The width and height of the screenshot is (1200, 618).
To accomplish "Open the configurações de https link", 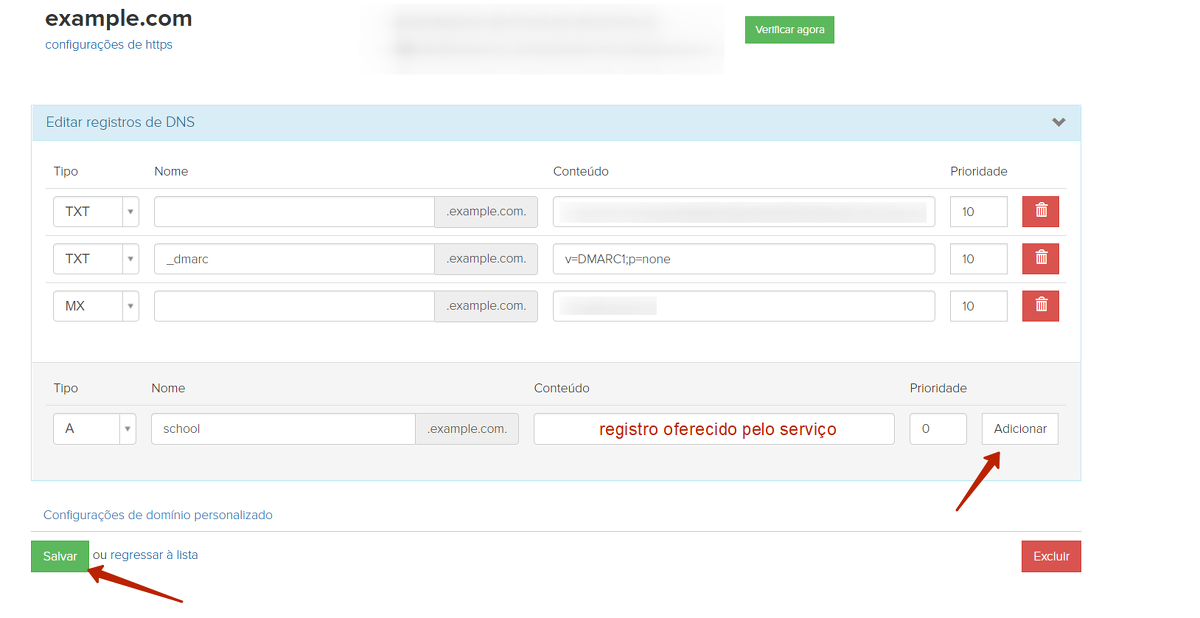I will [x=109, y=44].
